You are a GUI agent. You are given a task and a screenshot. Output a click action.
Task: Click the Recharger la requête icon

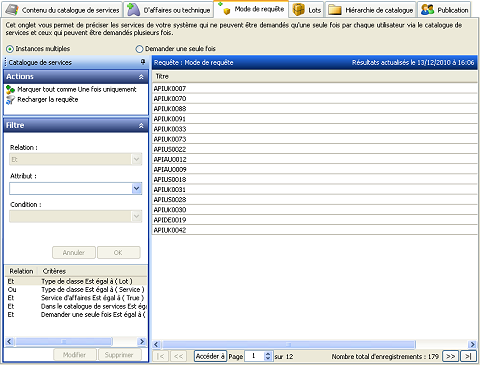(10, 99)
